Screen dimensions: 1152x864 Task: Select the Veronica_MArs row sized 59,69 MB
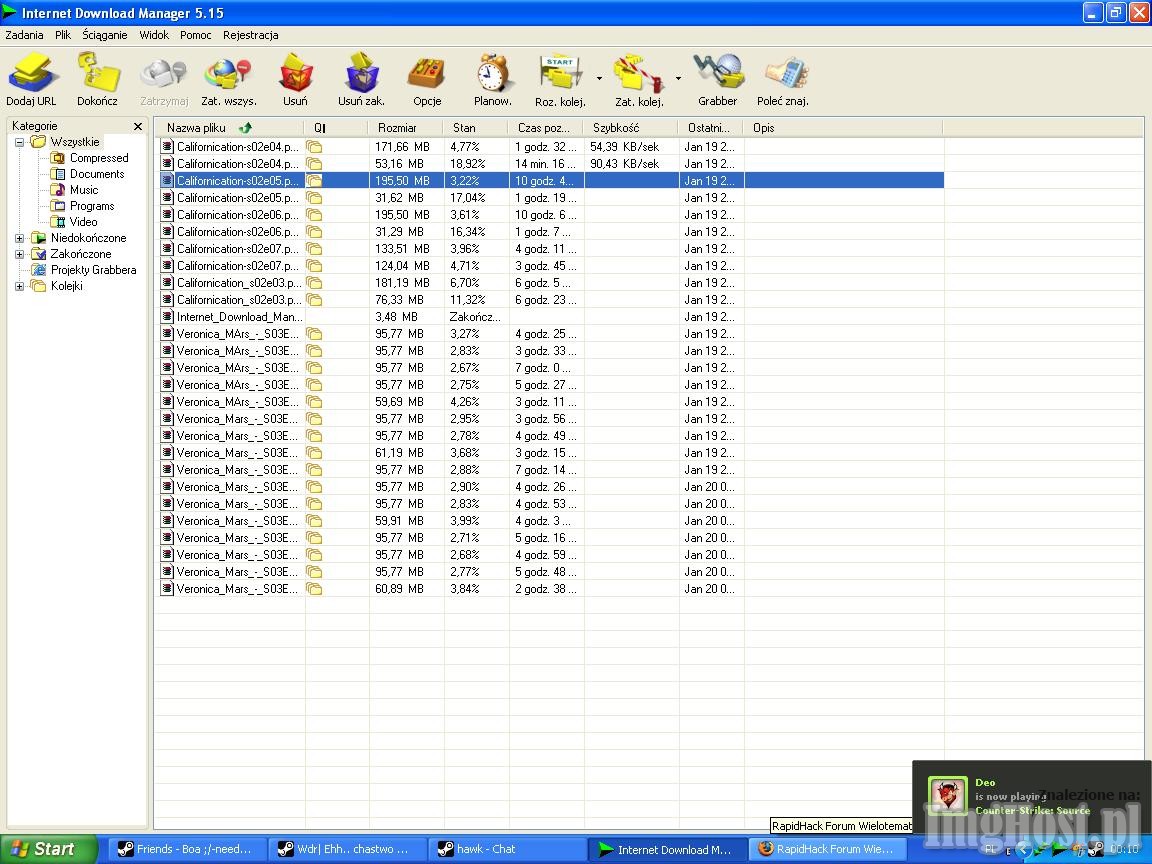550,402
